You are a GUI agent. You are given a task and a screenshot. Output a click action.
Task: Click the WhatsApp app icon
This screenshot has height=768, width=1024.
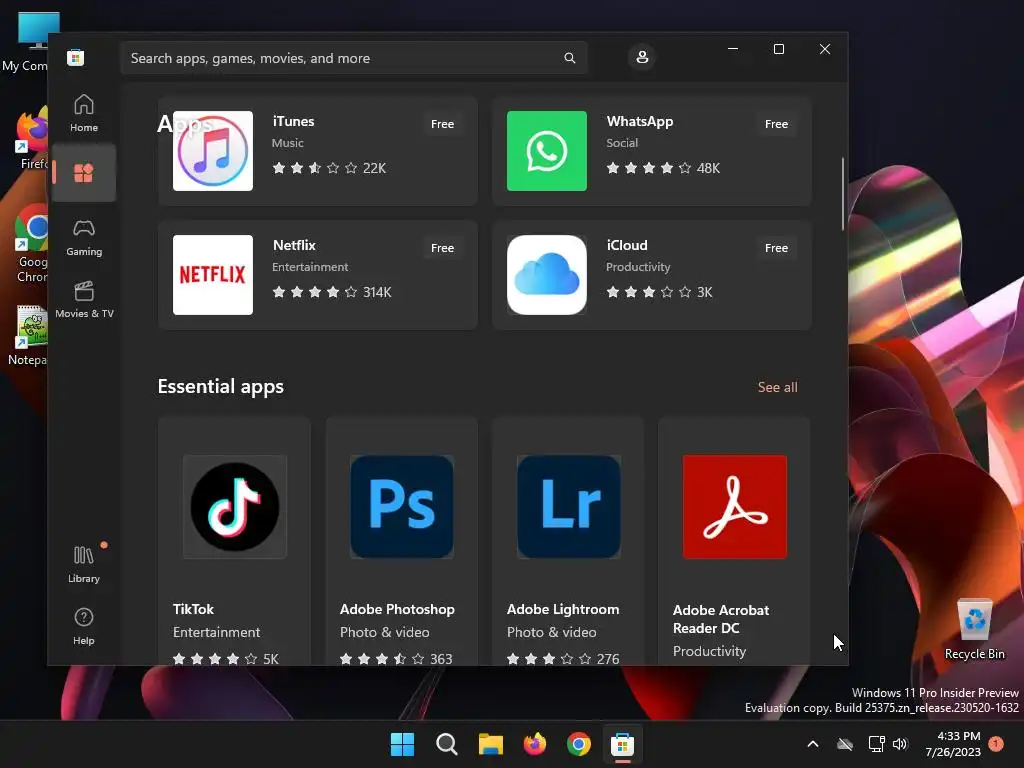(x=547, y=151)
